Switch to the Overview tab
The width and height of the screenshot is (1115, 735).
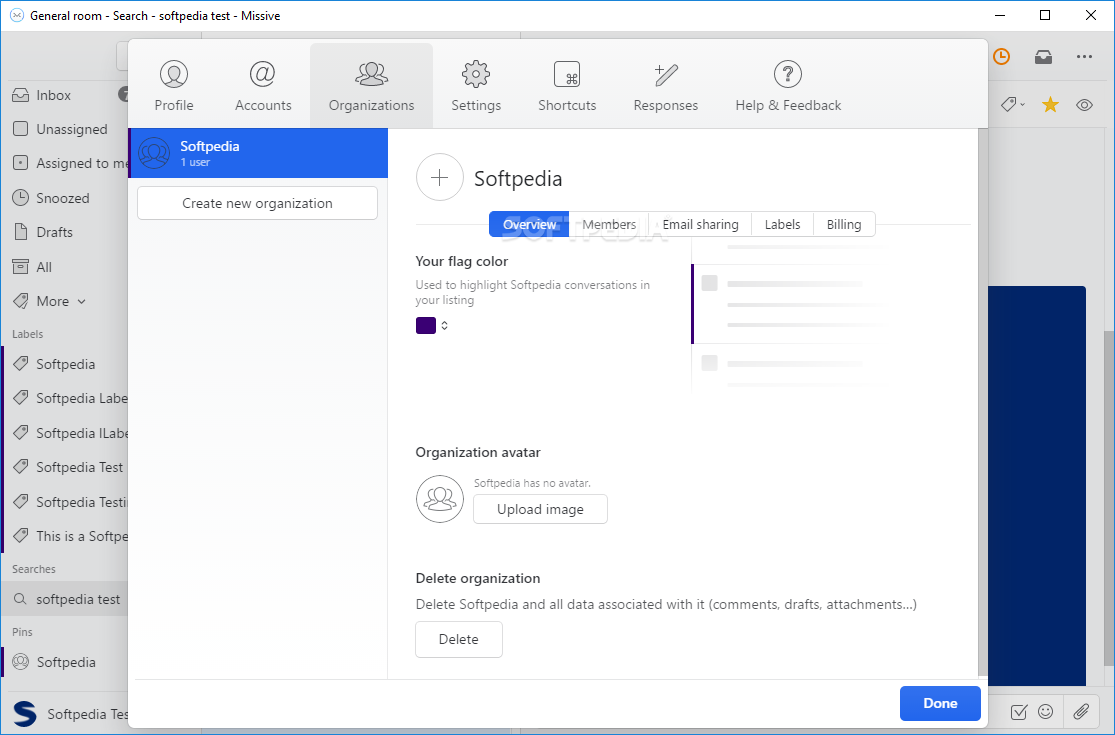click(x=529, y=225)
